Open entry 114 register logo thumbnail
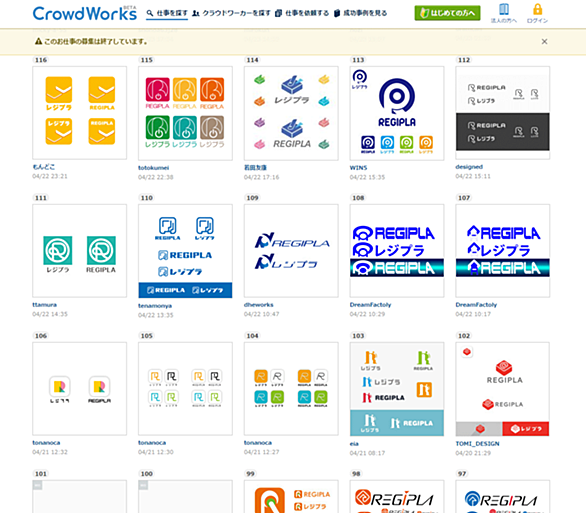The image size is (586, 513). pos(291,114)
